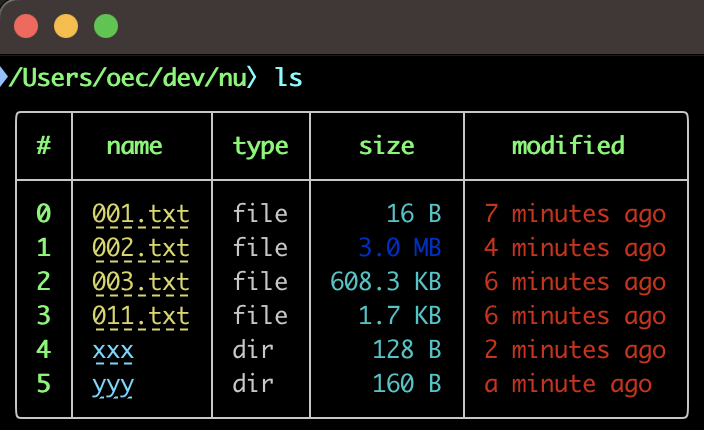Viewport: 704px width, 430px height.
Task: Open the 002.txt file link
Action: (141, 248)
